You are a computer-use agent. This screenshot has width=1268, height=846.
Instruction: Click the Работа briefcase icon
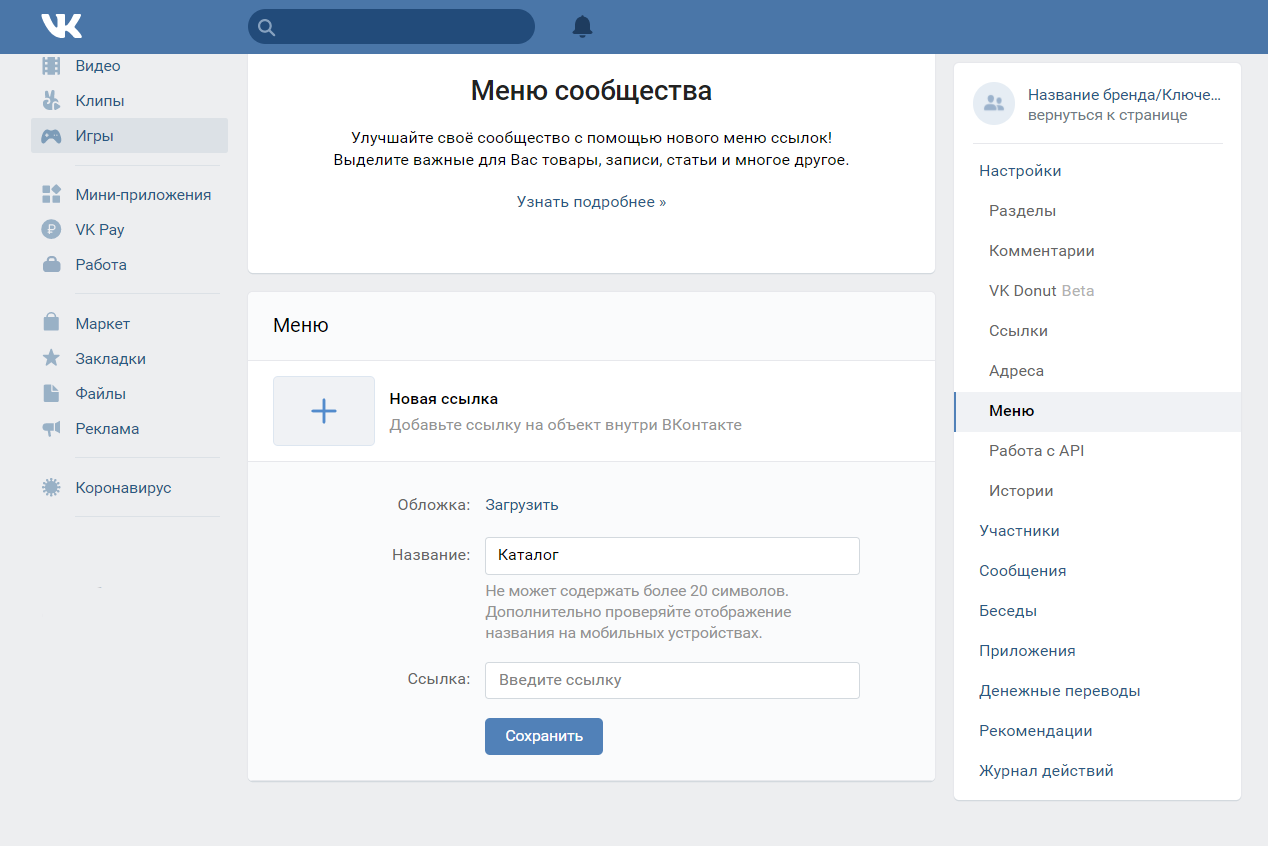pos(51,265)
